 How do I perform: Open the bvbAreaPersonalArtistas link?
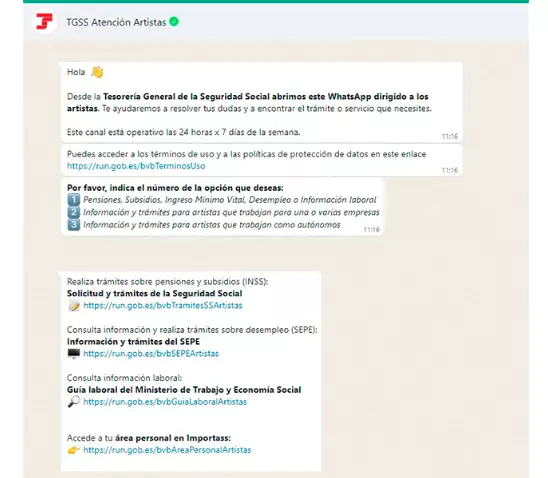tap(167, 450)
